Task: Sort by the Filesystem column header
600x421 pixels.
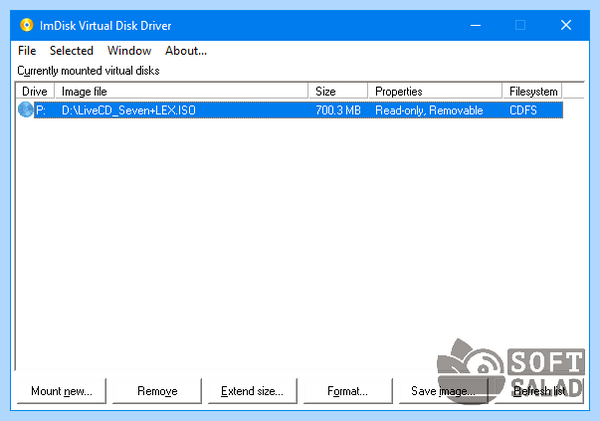Action: tap(532, 91)
